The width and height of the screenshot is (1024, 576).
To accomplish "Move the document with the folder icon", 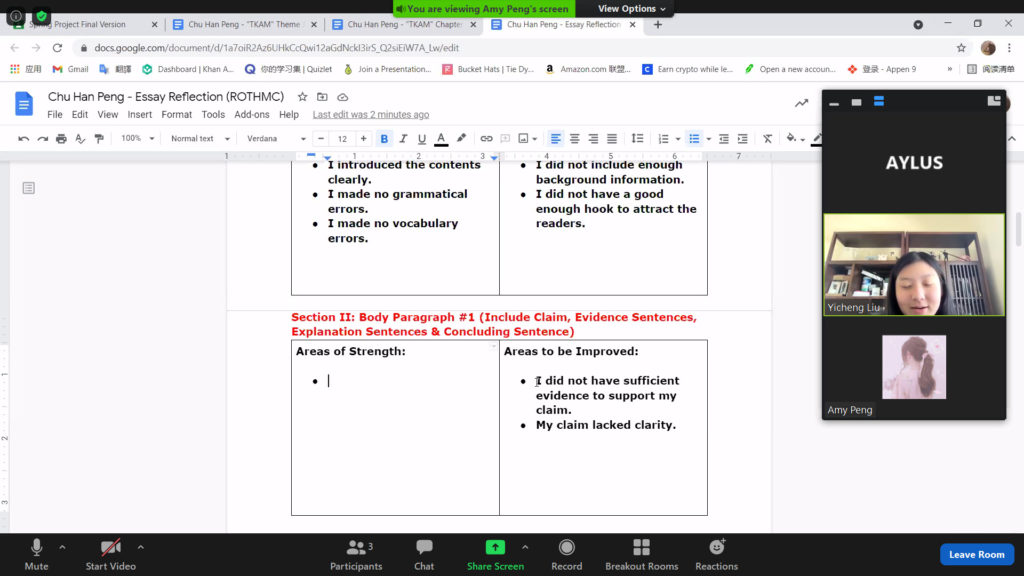I will click(322, 97).
